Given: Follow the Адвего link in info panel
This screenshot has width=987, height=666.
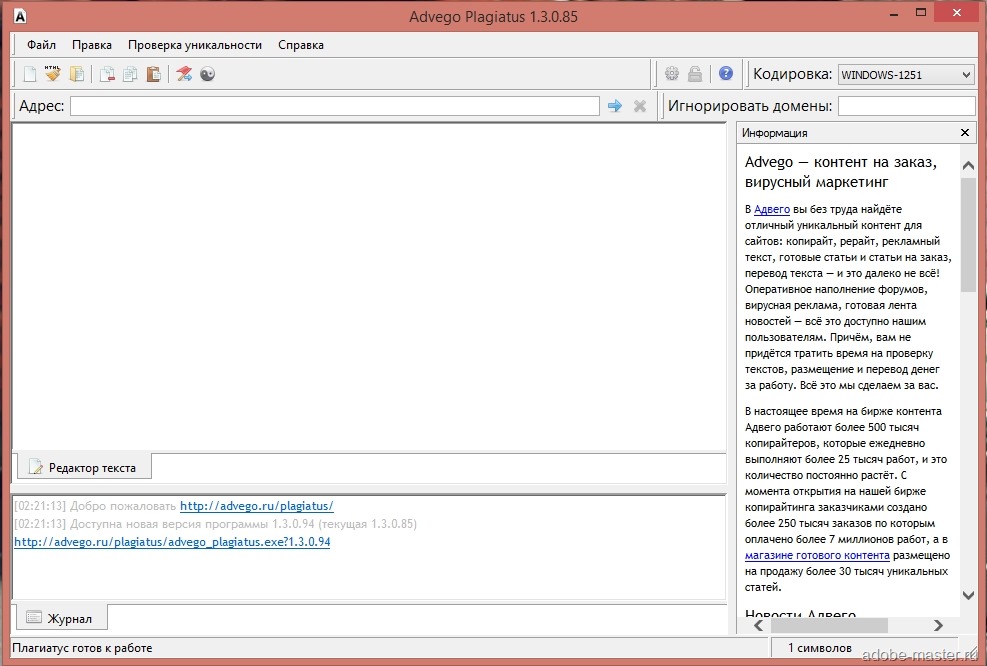Looking at the screenshot, I should pos(772,209).
